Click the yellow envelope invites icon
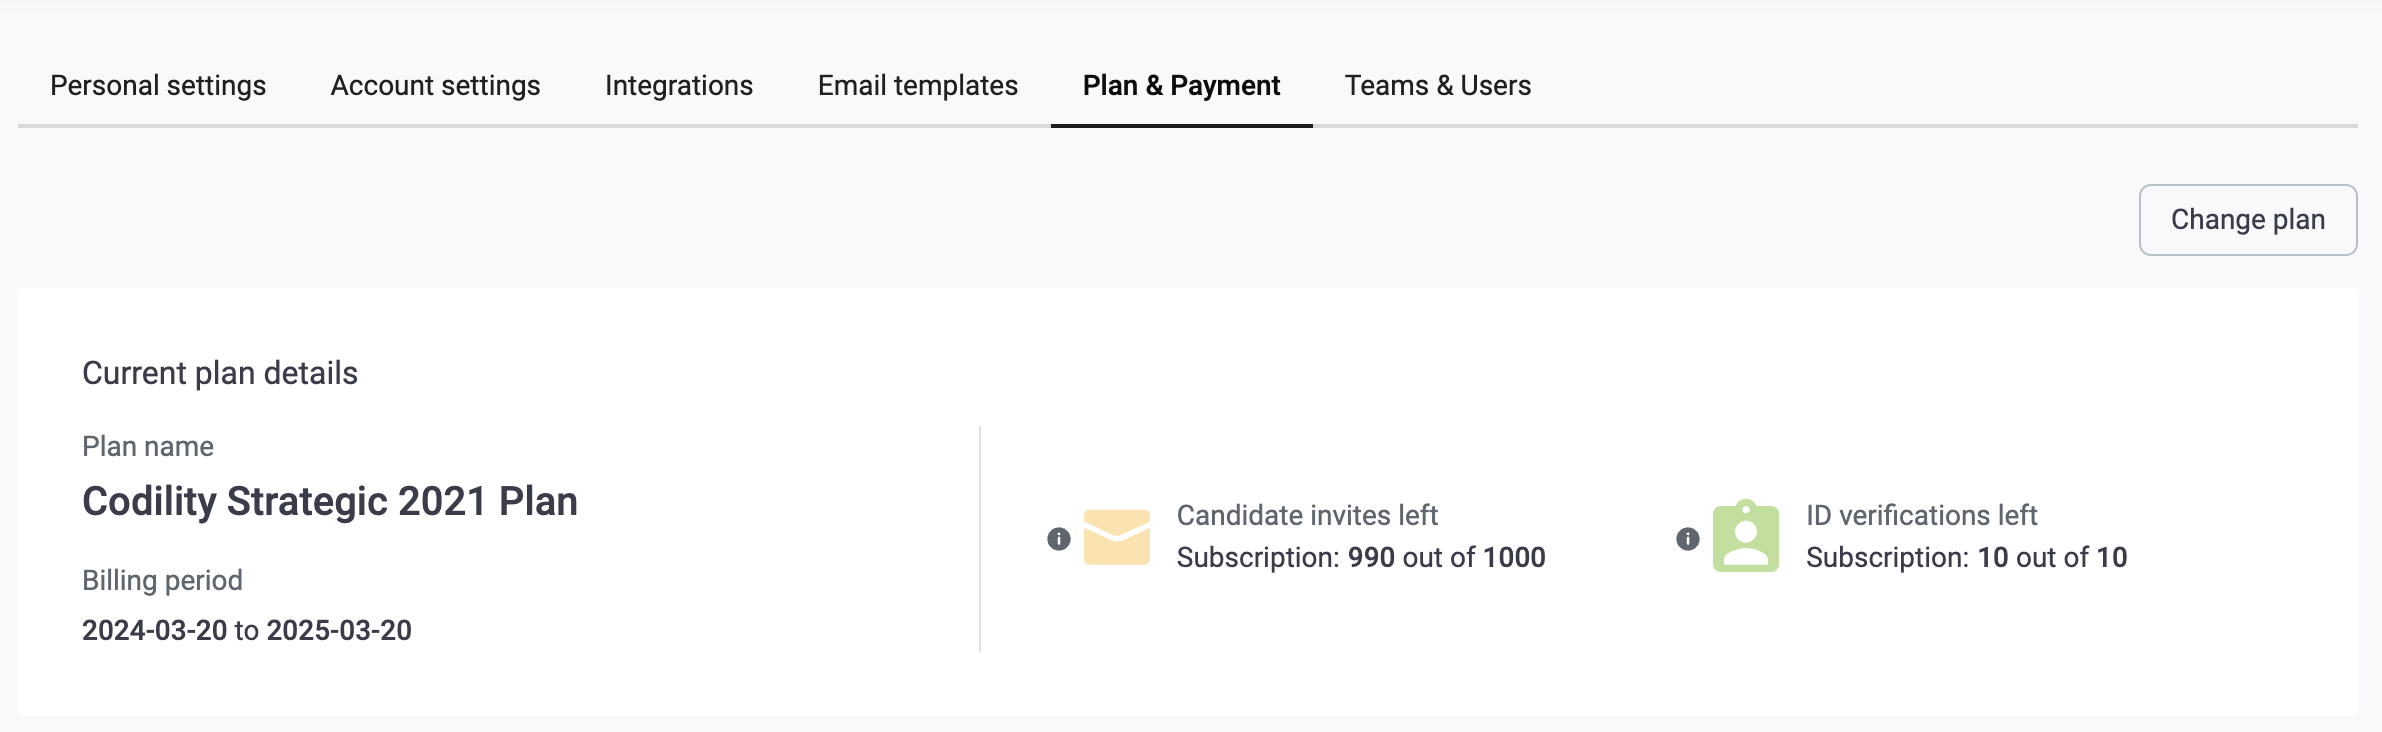This screenshot has height=732, width=2382. (x=1116, y=537)
